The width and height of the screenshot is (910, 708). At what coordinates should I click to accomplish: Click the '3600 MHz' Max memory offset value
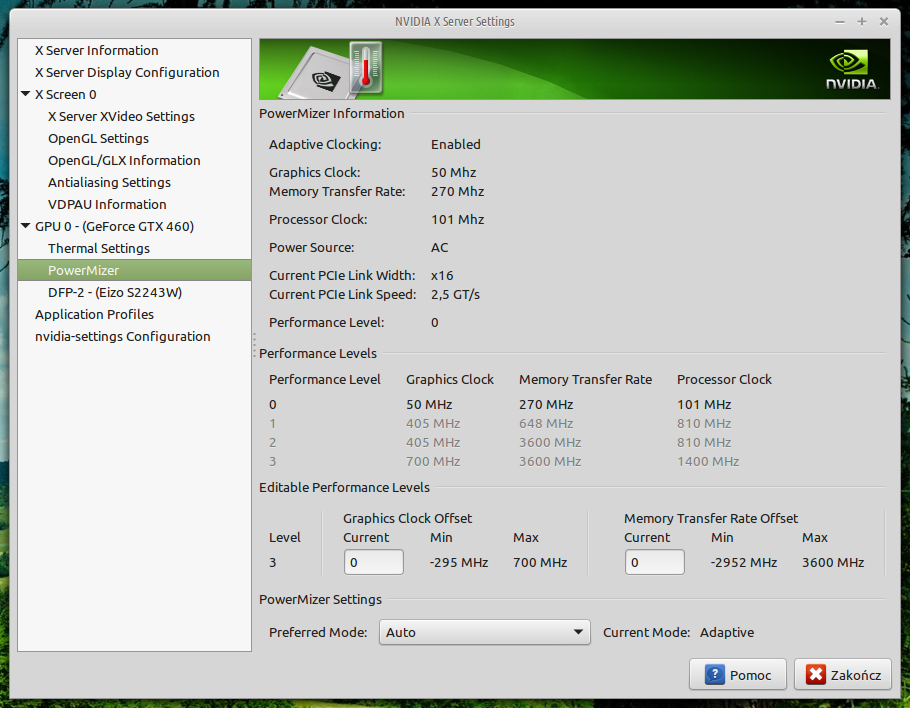(x=833, y=563)
